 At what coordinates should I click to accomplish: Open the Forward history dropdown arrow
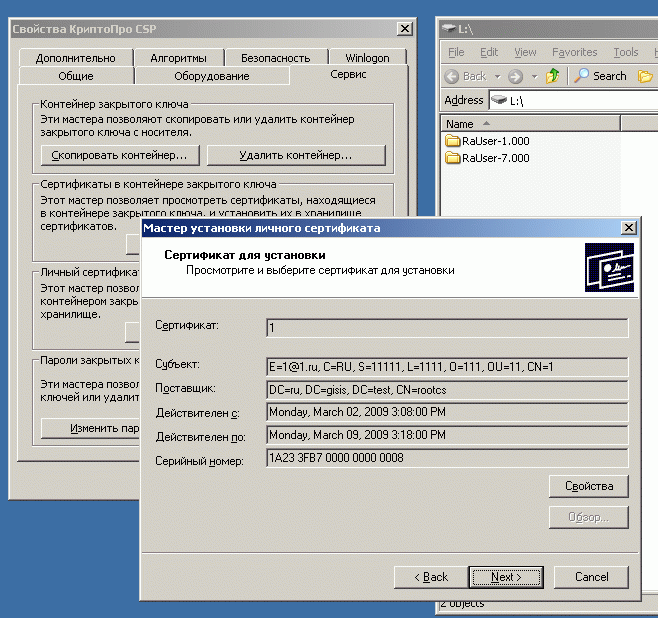tap(534, 76)
